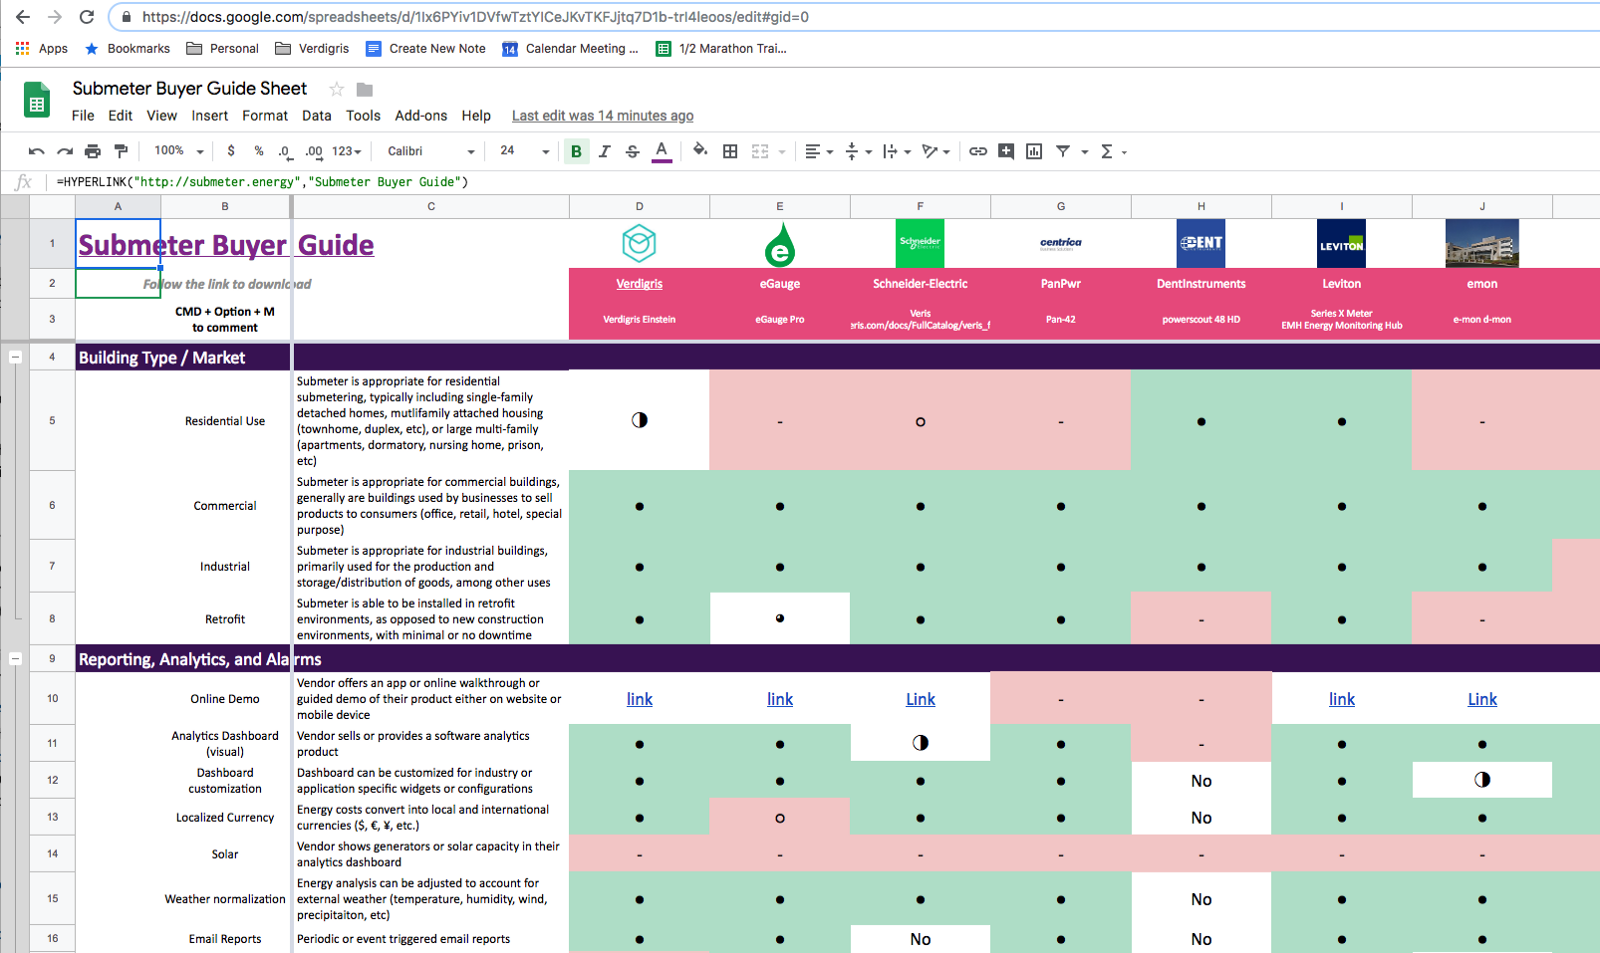Image resolution: width=1600 pixels, height=953 pixels.
Task: Insert a chart
Action: pyautogui.click(x=1034, y=151)
